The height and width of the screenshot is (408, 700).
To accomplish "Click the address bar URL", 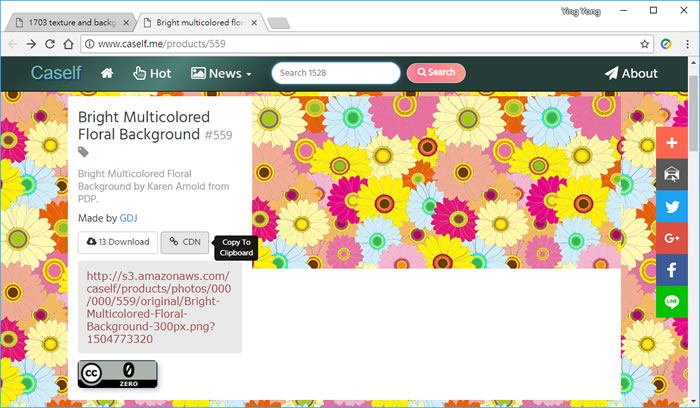I will point(162,44).
